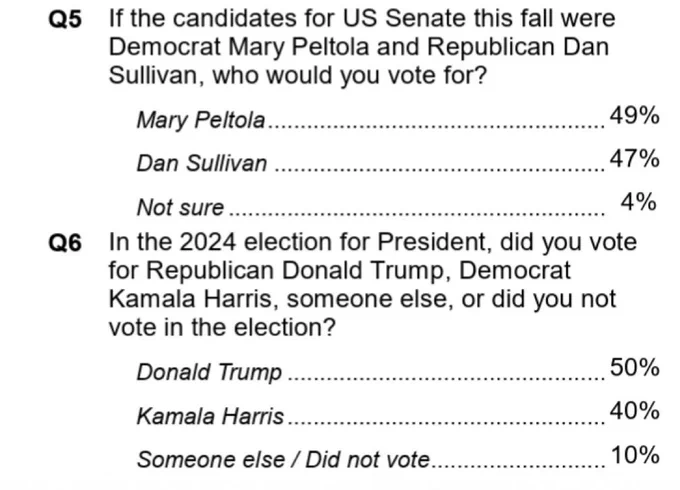Click the Q6 question label
The image size is (680, 490).
[65, 243]
